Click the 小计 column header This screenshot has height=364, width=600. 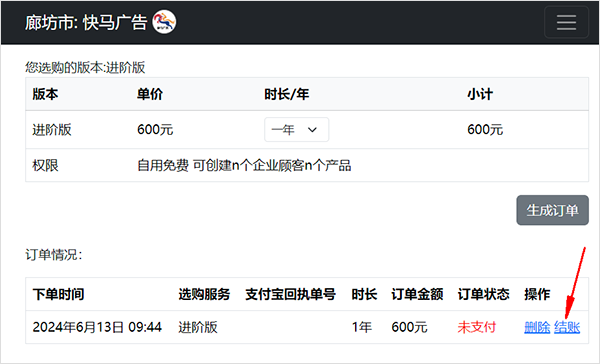pos(480,94)
